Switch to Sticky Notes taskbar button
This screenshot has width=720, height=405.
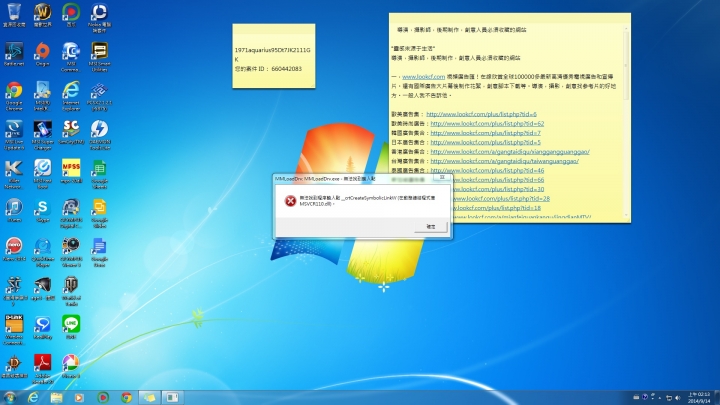149,398
